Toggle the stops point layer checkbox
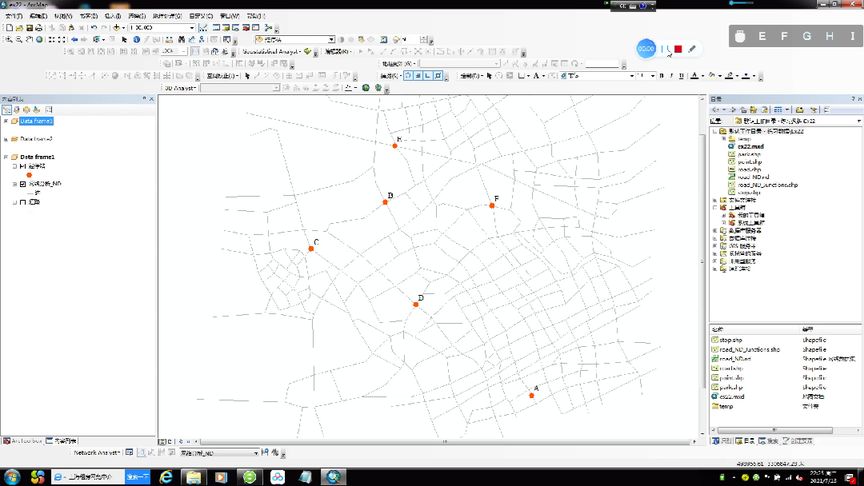 pyautogui.click(x=23, y=166)
